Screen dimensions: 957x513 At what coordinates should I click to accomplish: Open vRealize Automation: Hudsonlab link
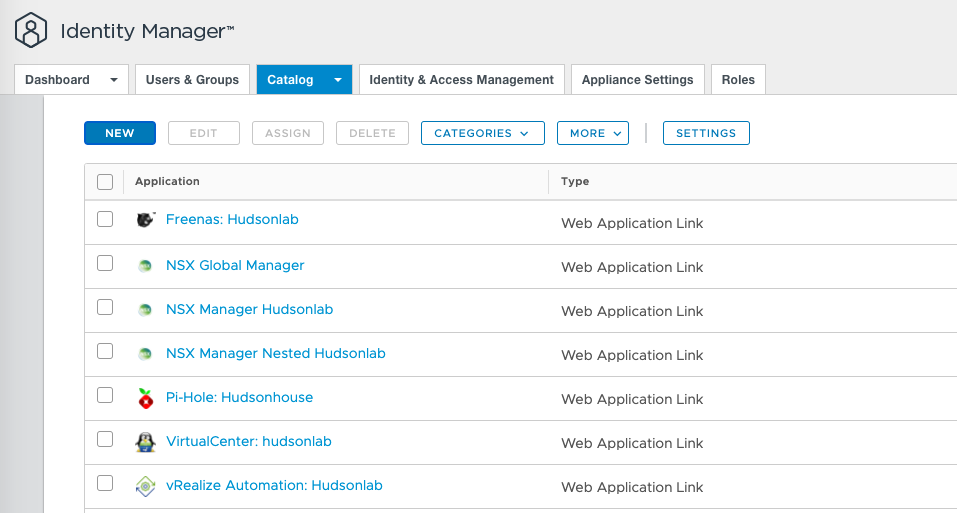pos(274,486)
